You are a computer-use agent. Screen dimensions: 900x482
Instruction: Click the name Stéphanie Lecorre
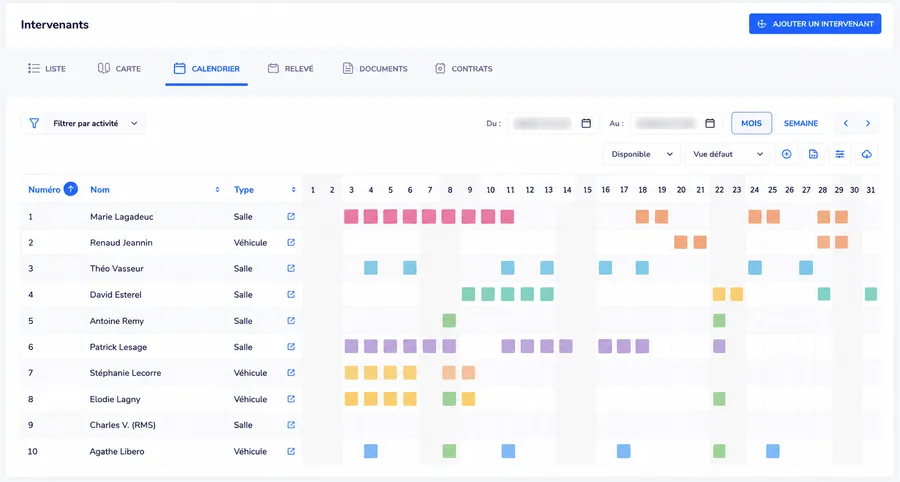click(x=125, y=373)
